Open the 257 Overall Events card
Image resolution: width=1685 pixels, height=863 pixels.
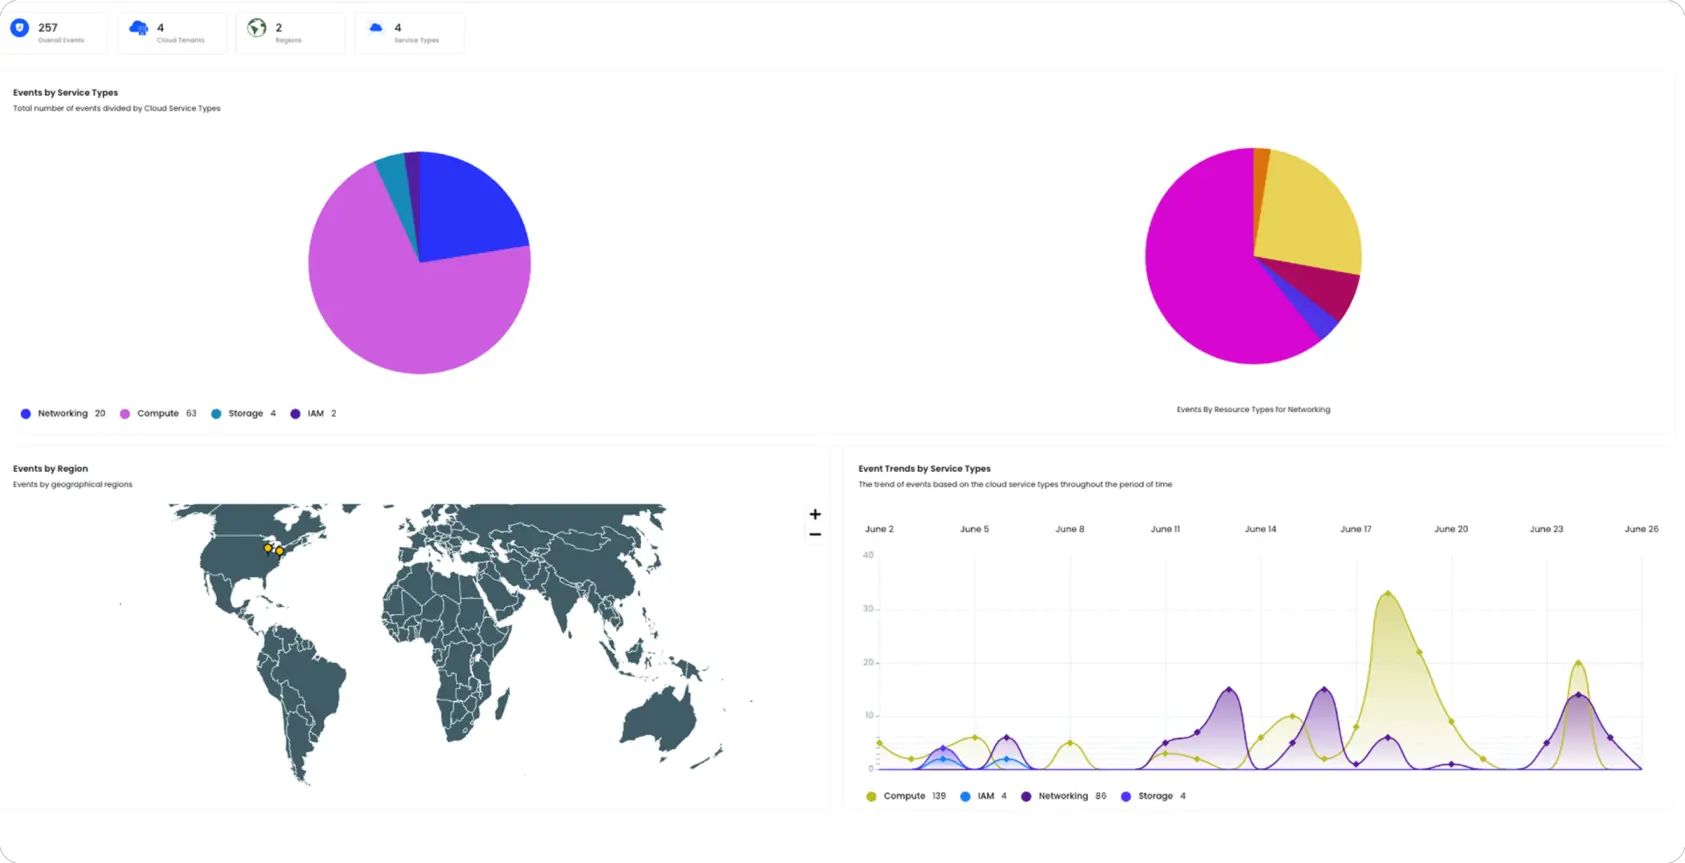point(55,33)
